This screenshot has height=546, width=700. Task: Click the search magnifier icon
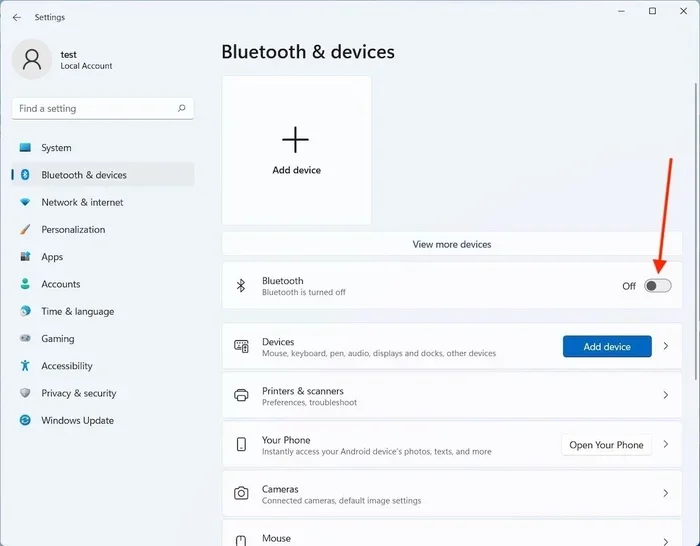coord(181,108)
